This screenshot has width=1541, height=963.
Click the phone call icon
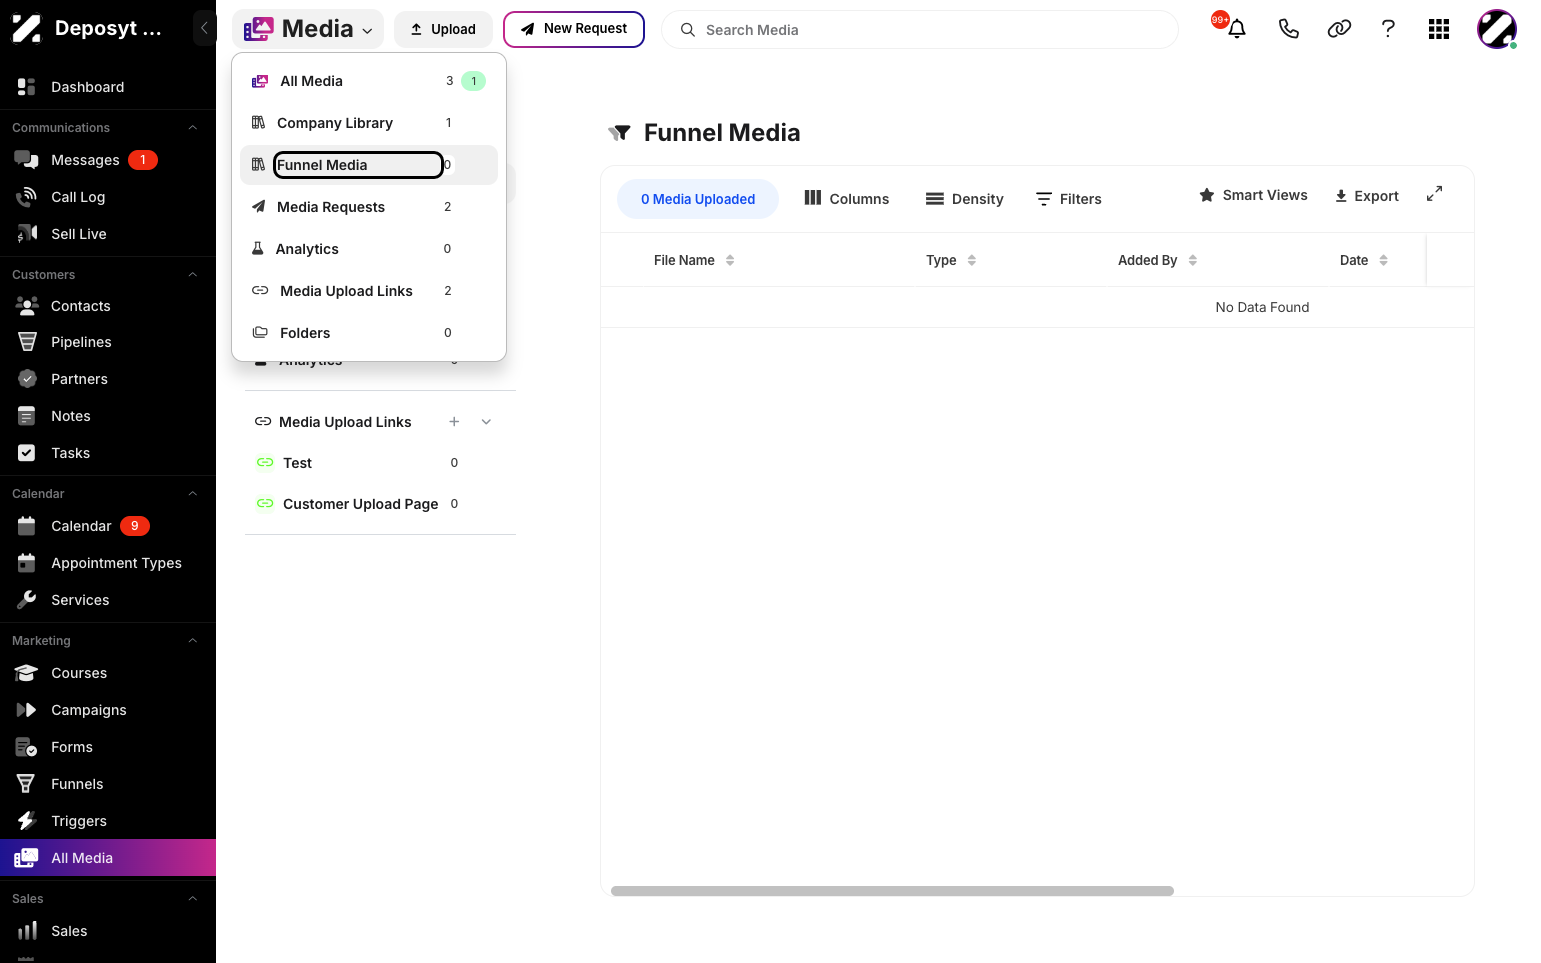tap(1289, 29)
